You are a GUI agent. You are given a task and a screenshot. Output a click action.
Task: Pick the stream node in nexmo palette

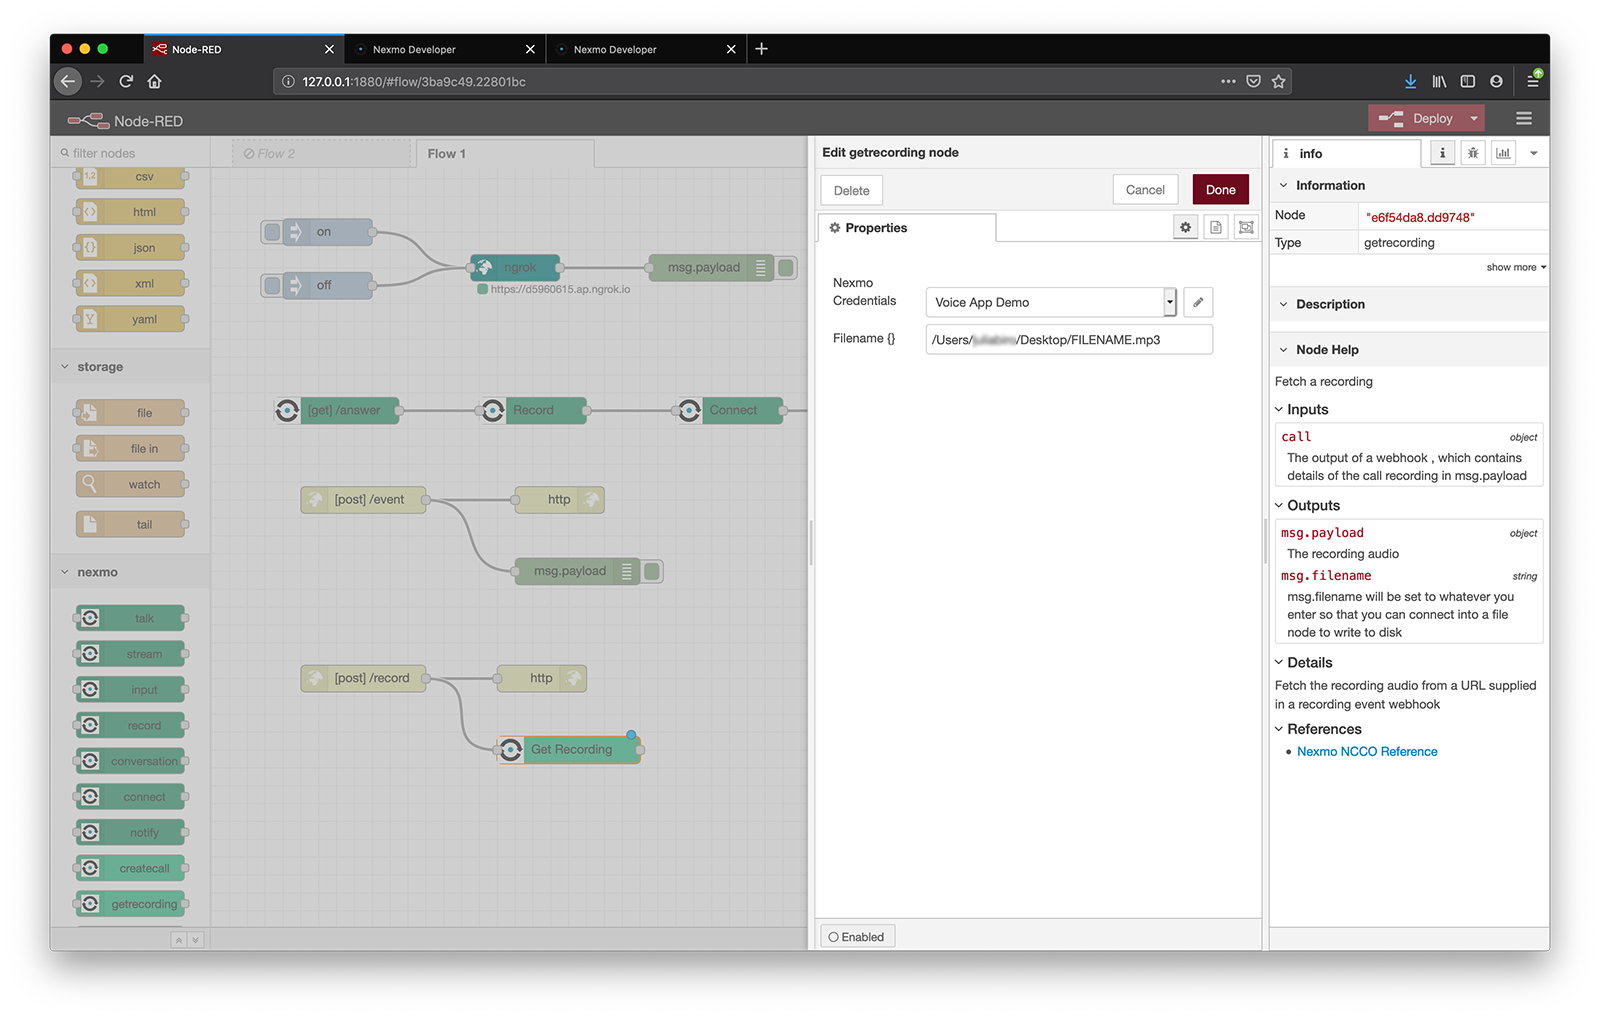(131, 654)
